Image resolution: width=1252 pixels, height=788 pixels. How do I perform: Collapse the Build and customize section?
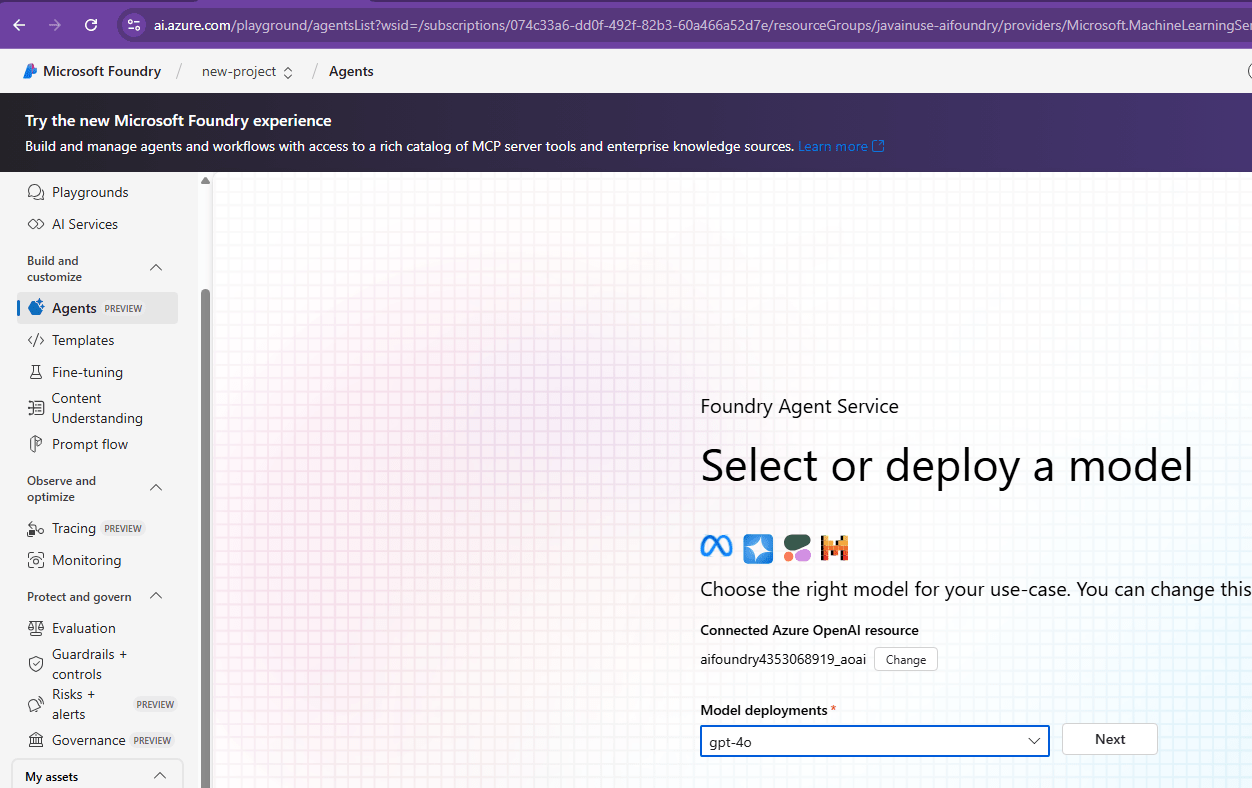(155, 267)
